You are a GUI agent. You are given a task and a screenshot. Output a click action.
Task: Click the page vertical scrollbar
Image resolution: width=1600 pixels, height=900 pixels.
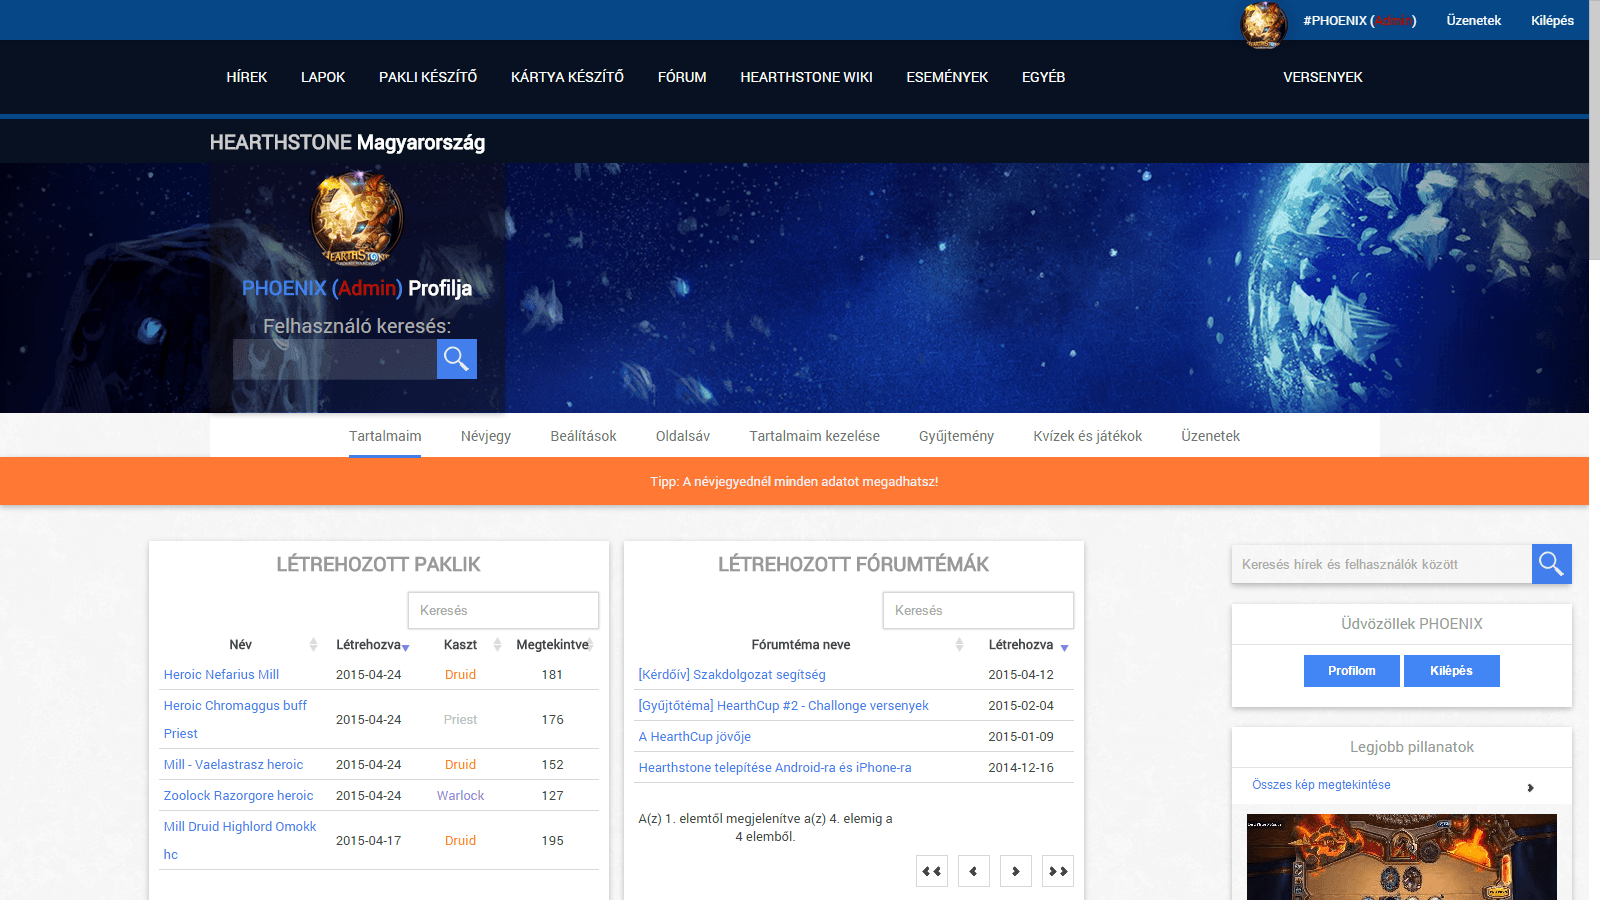click(1595, 130)
